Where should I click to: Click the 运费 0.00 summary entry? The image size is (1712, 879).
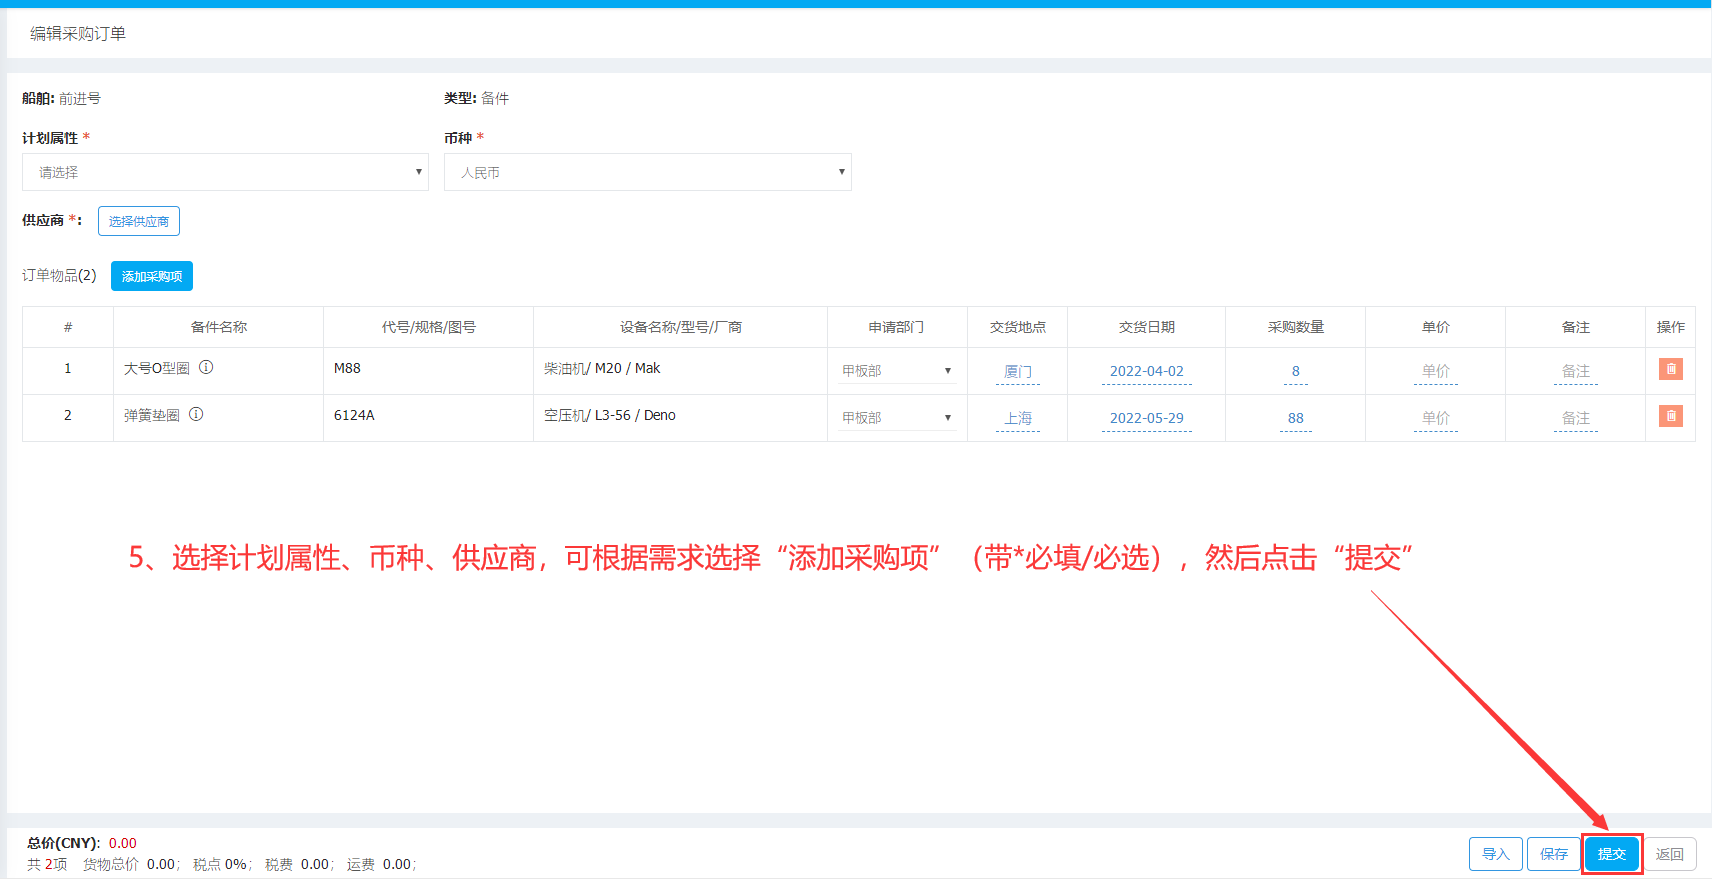[381, 864]
